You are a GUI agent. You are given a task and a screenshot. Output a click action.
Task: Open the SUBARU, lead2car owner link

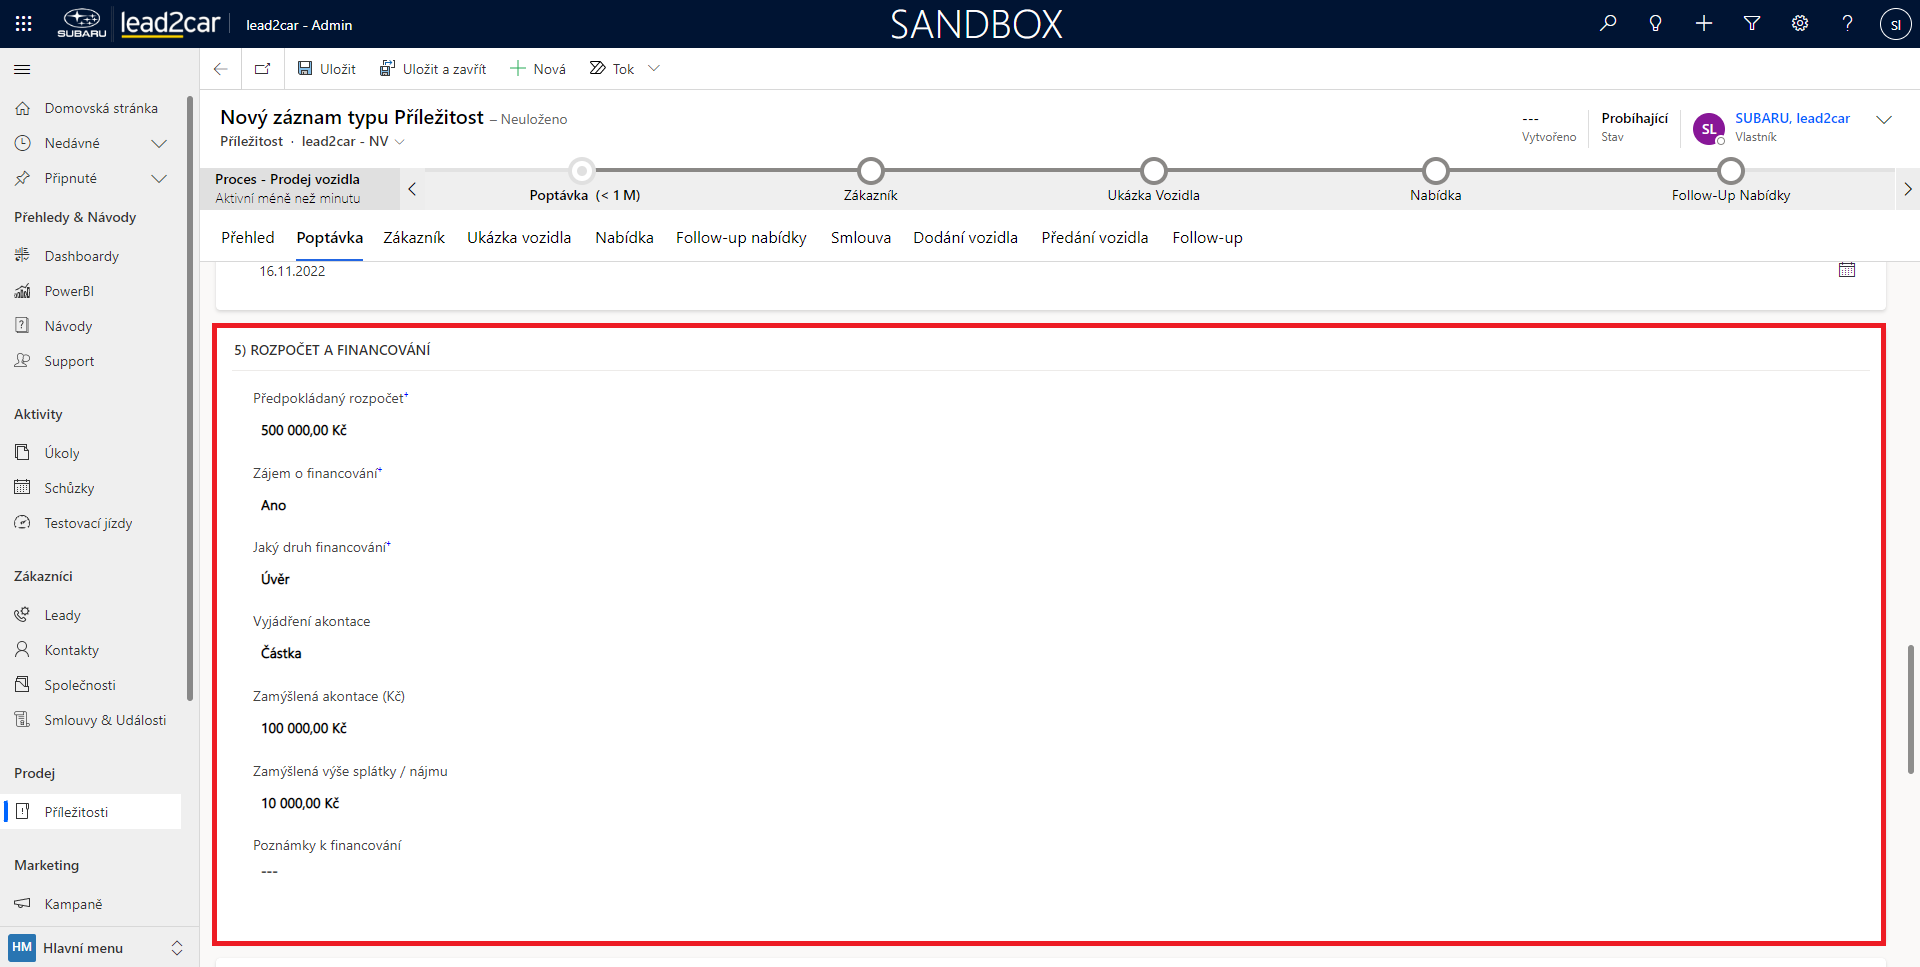1792,118
